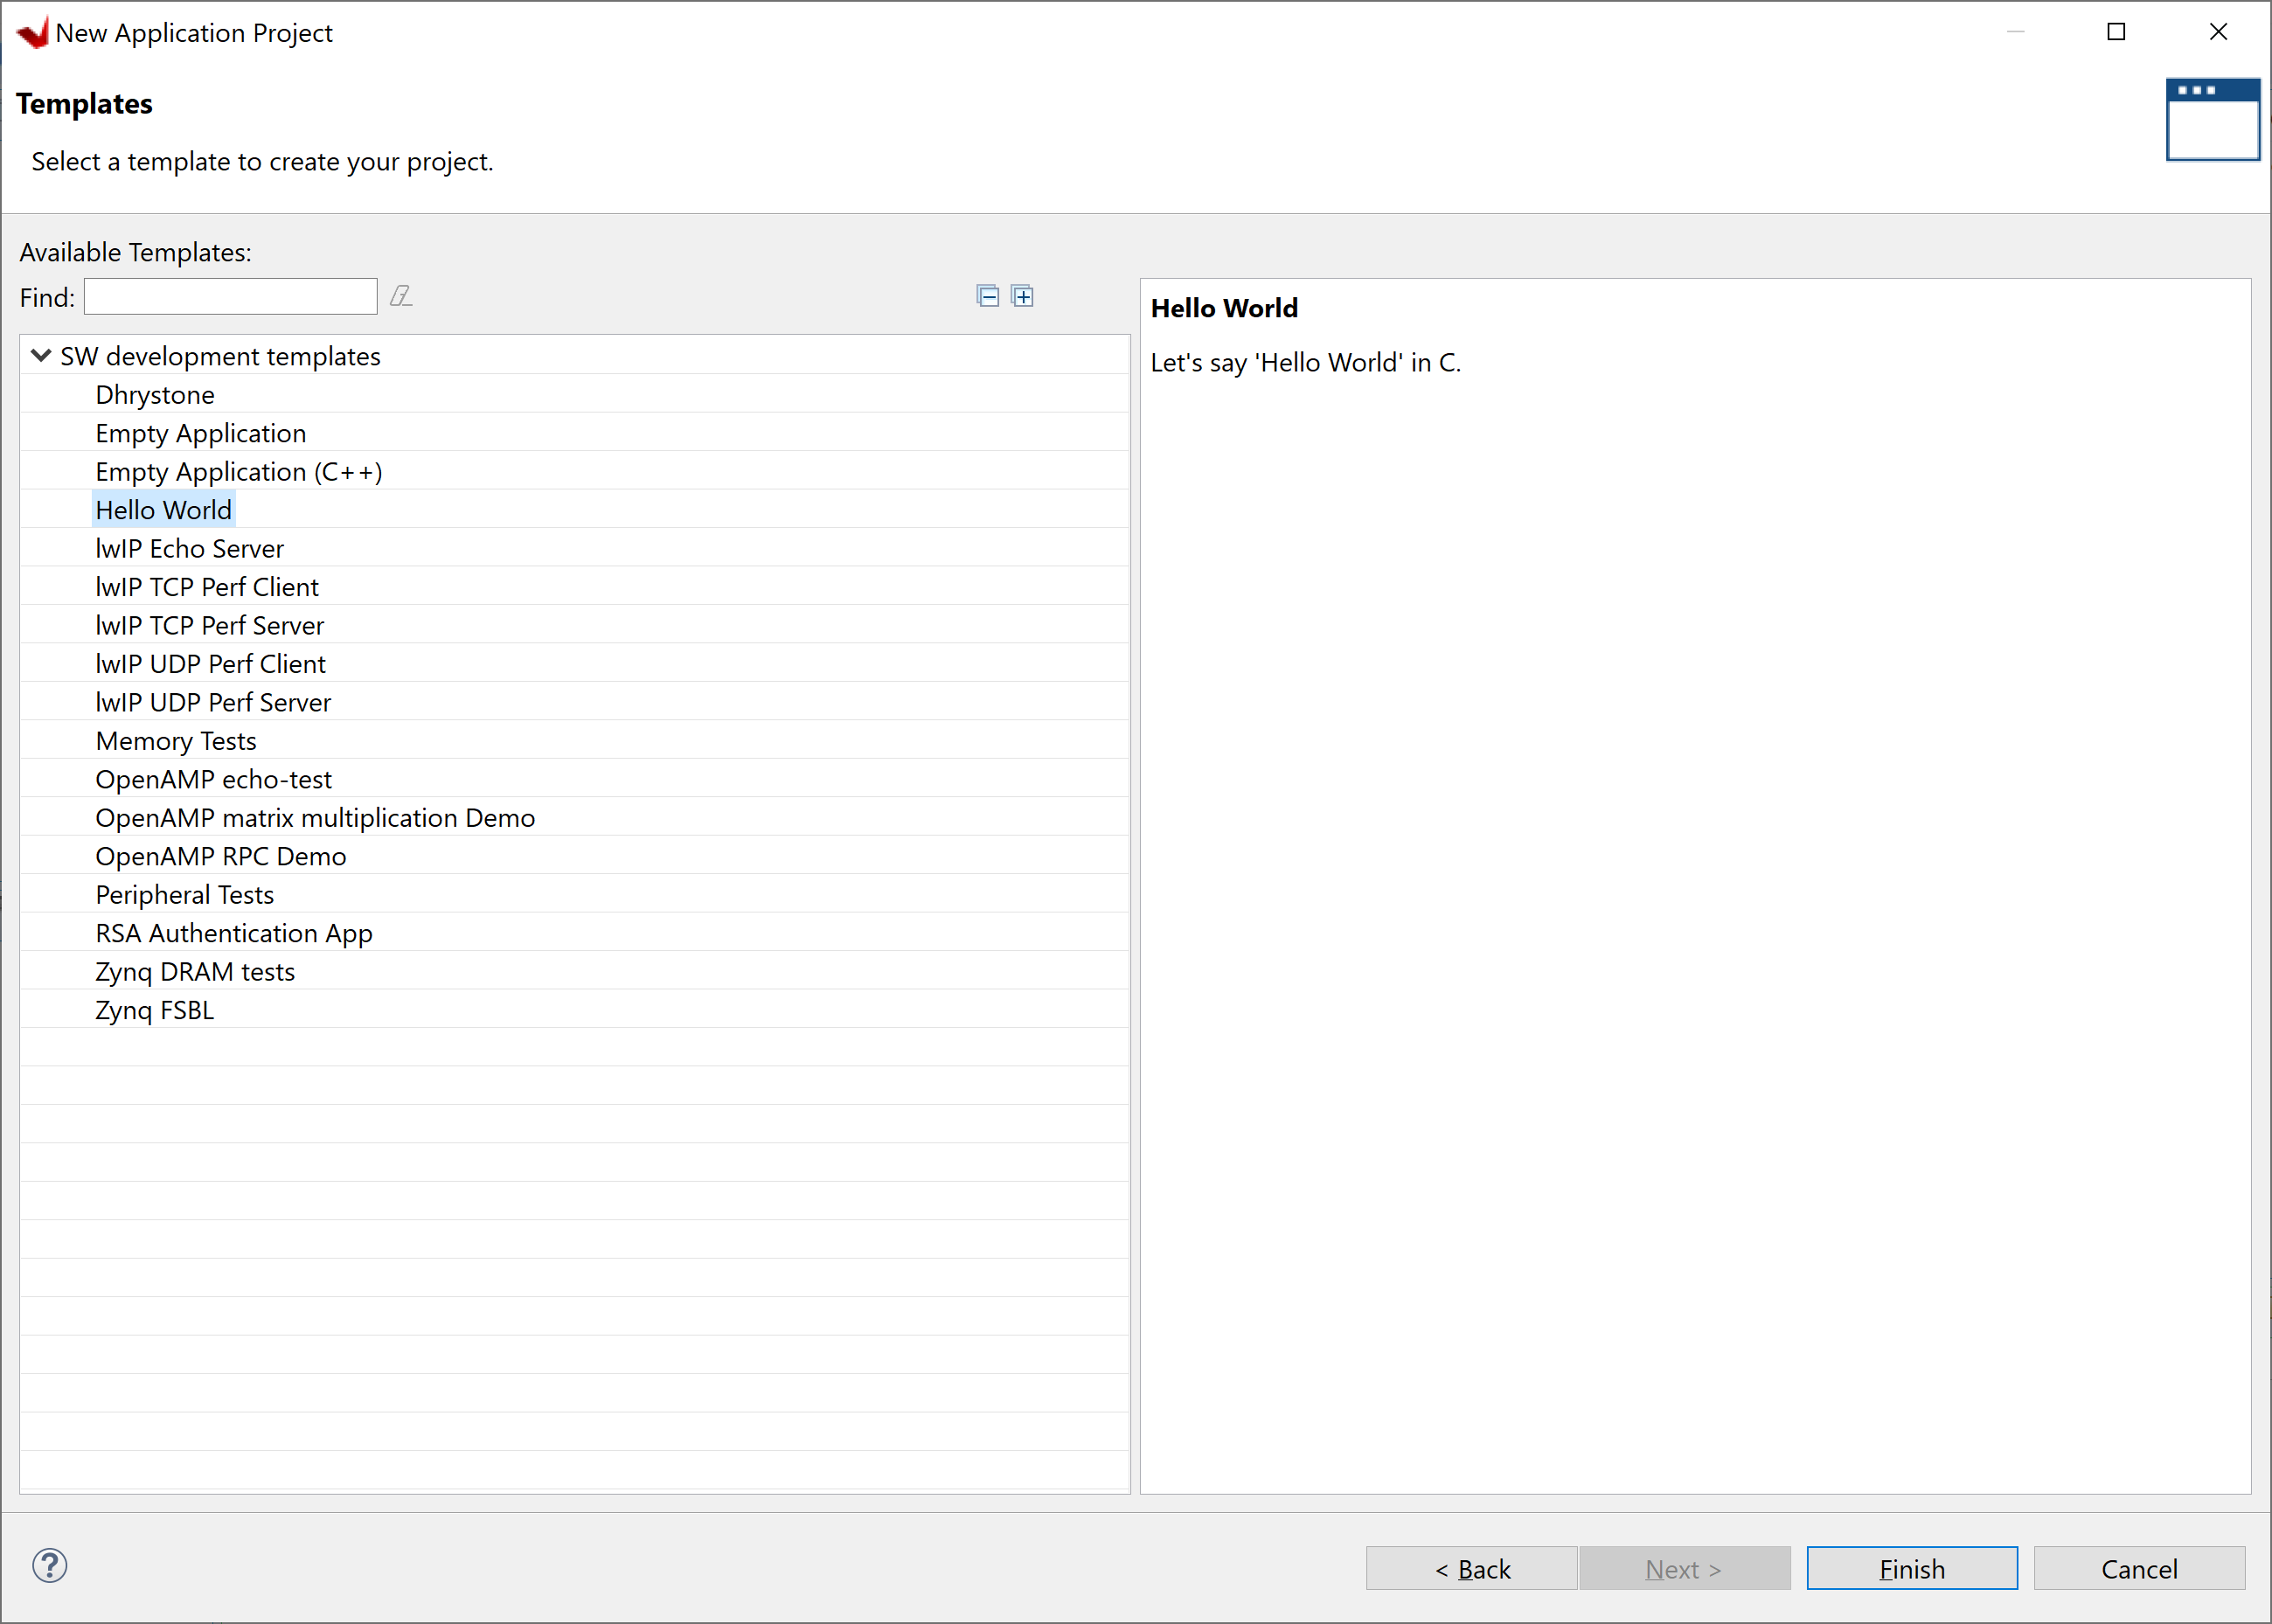Collapse the SW development templates tree
This screenshot has height=1624, width=2272.
pos(41,355)
